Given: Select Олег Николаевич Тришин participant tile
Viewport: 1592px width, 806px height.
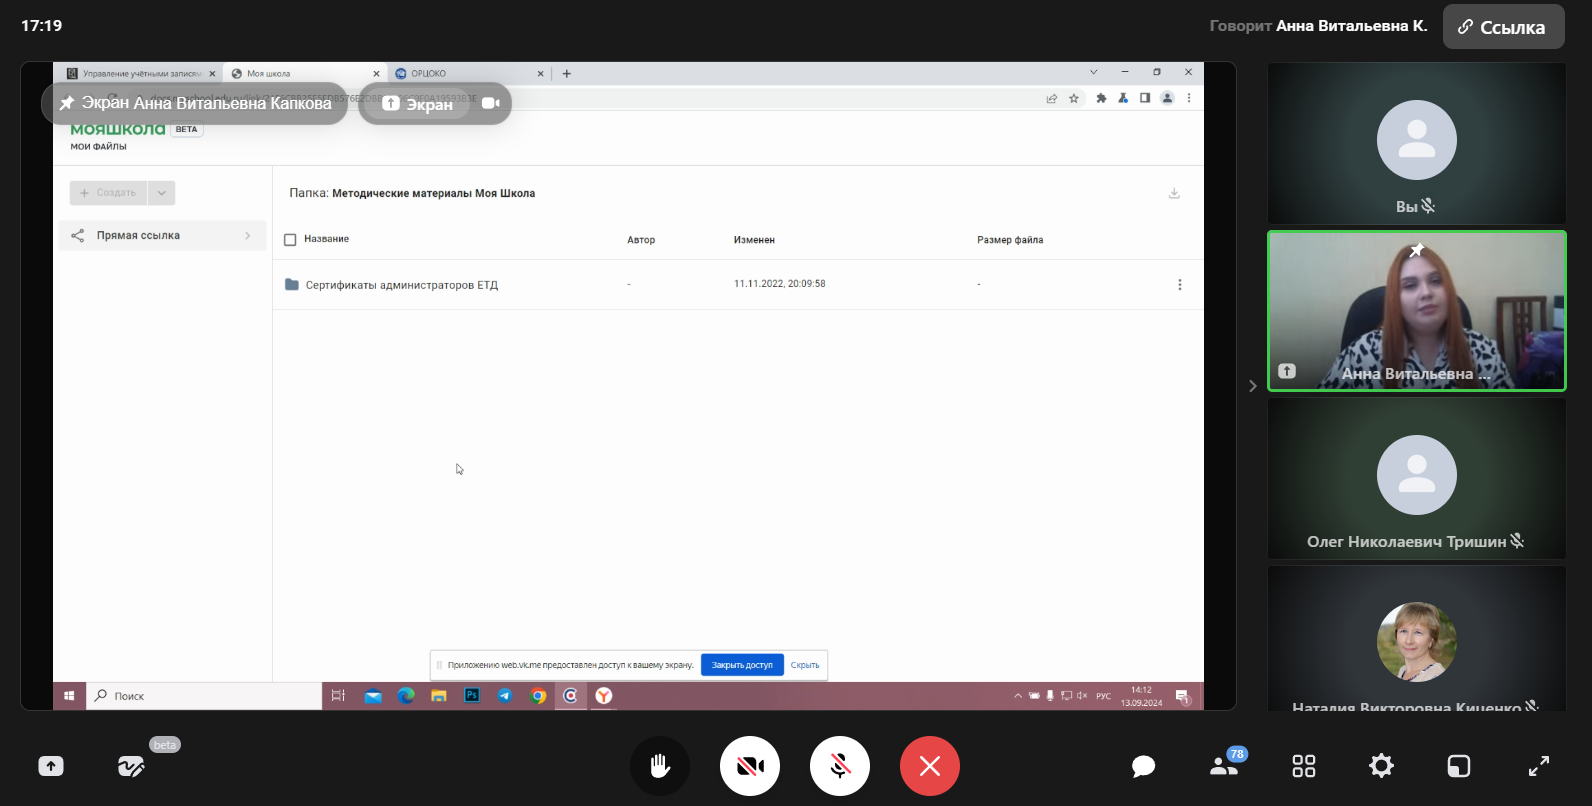Looking at the screenshot, I should [x=1416, y=478].
